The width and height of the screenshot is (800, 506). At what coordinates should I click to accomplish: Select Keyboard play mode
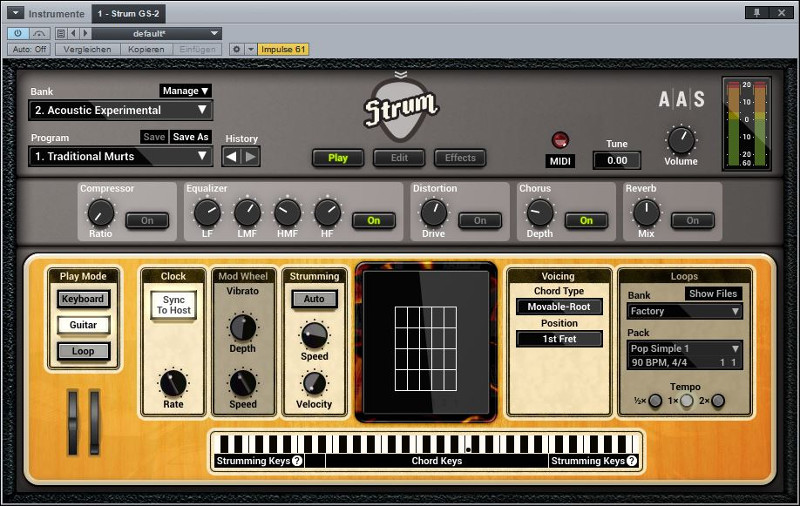(83, 299)
